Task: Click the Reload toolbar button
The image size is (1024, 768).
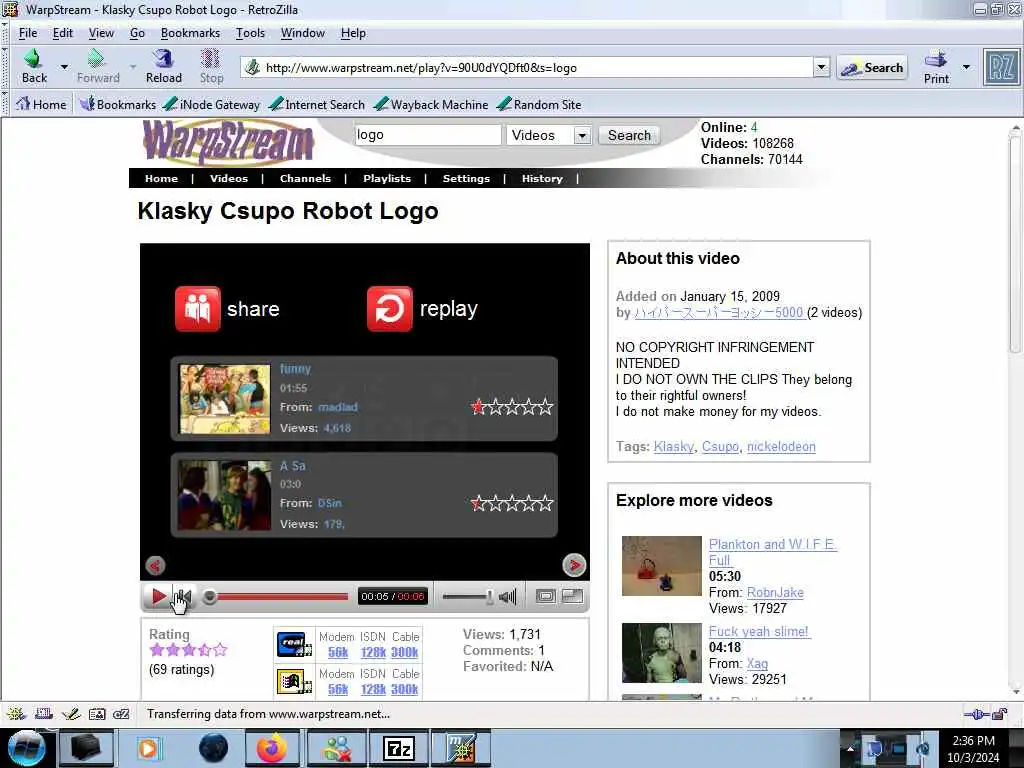Action: (163, 67)
